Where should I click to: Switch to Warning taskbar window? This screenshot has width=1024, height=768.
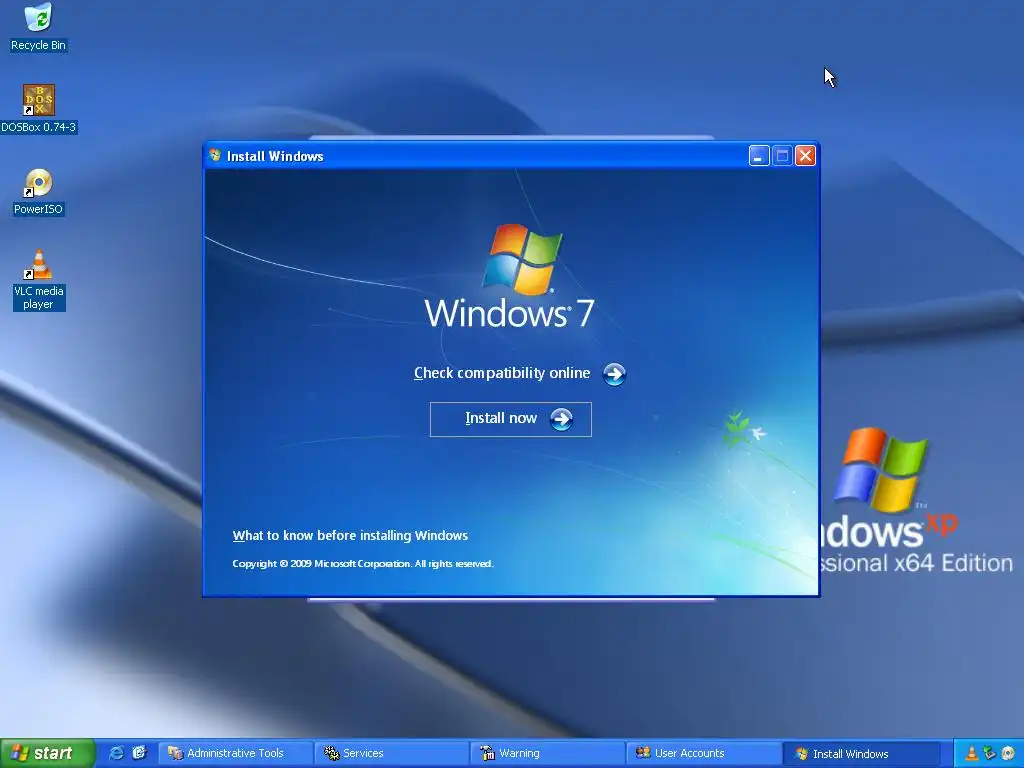pos(547,753)
